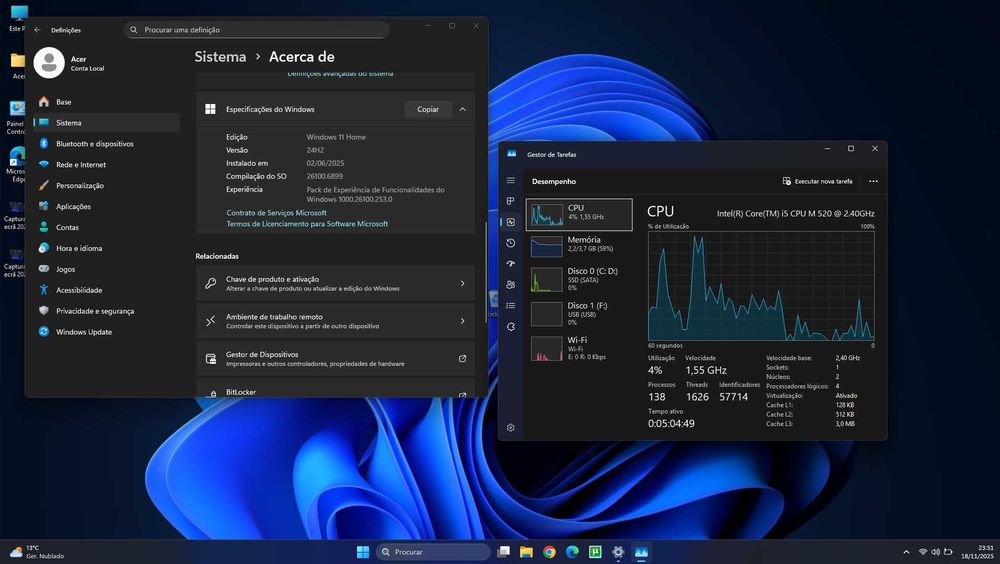
Task: Select the Wi-Fi performance entry
Action: coord(579,348)
